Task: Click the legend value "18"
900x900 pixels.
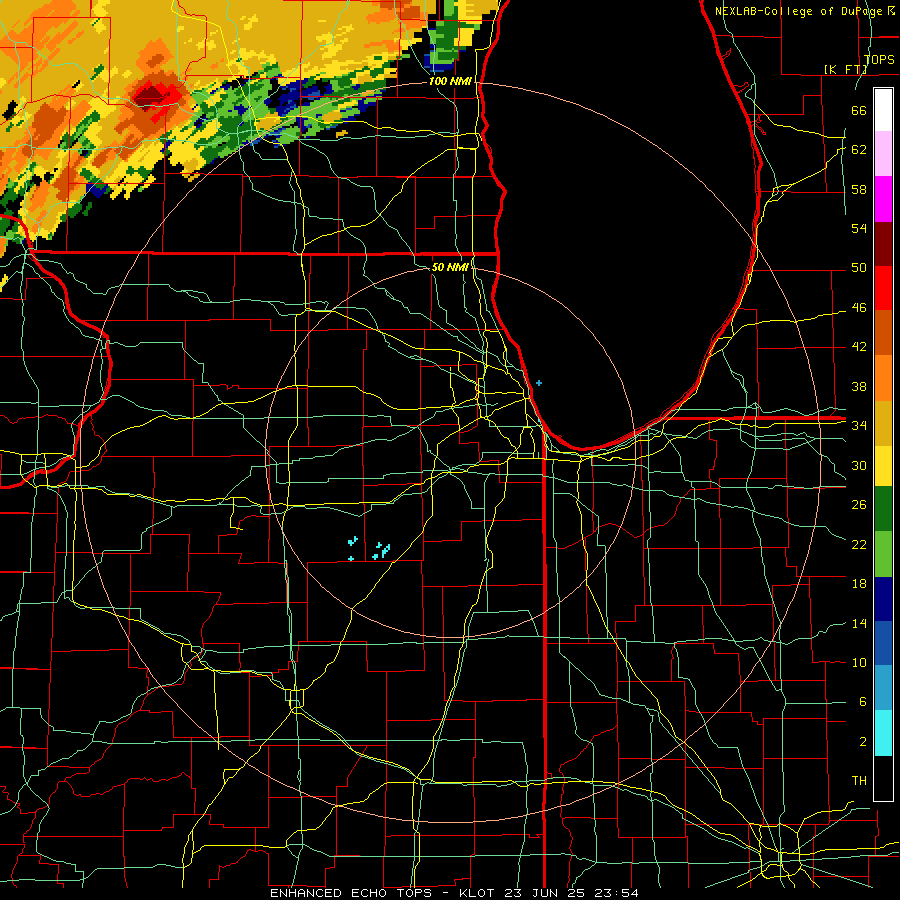Action: 859,584
